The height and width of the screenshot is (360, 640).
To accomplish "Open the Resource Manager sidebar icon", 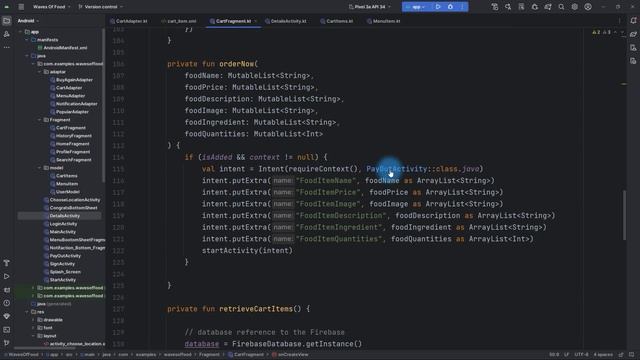I will click(x=7, y=34).
